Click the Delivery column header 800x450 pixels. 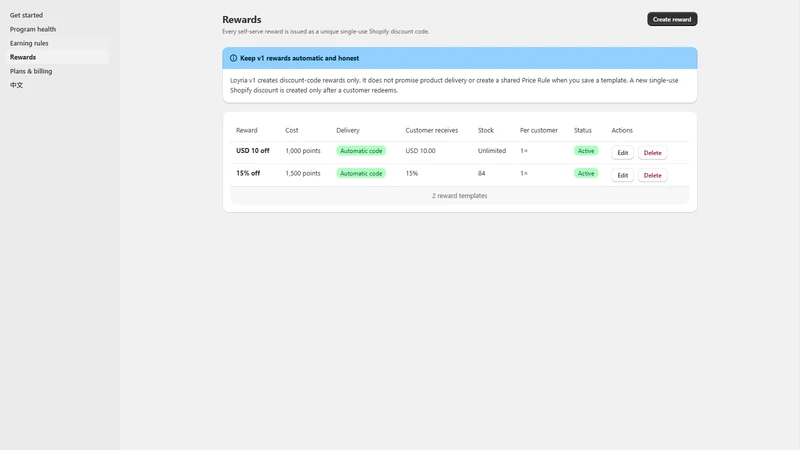click(x=347, y=131)
